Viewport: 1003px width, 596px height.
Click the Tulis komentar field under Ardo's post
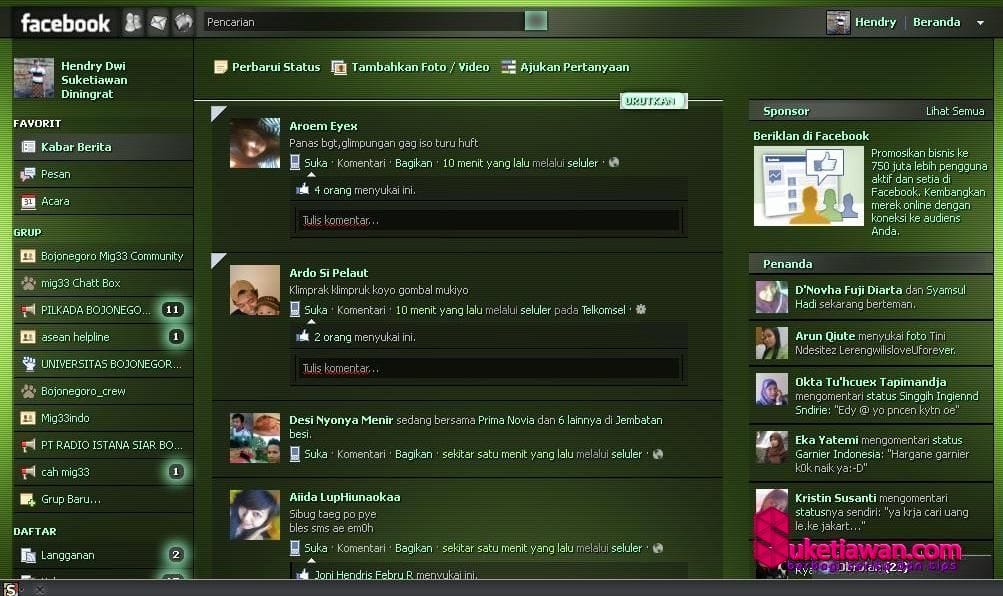pyautogui.click(x=488, y=368)
